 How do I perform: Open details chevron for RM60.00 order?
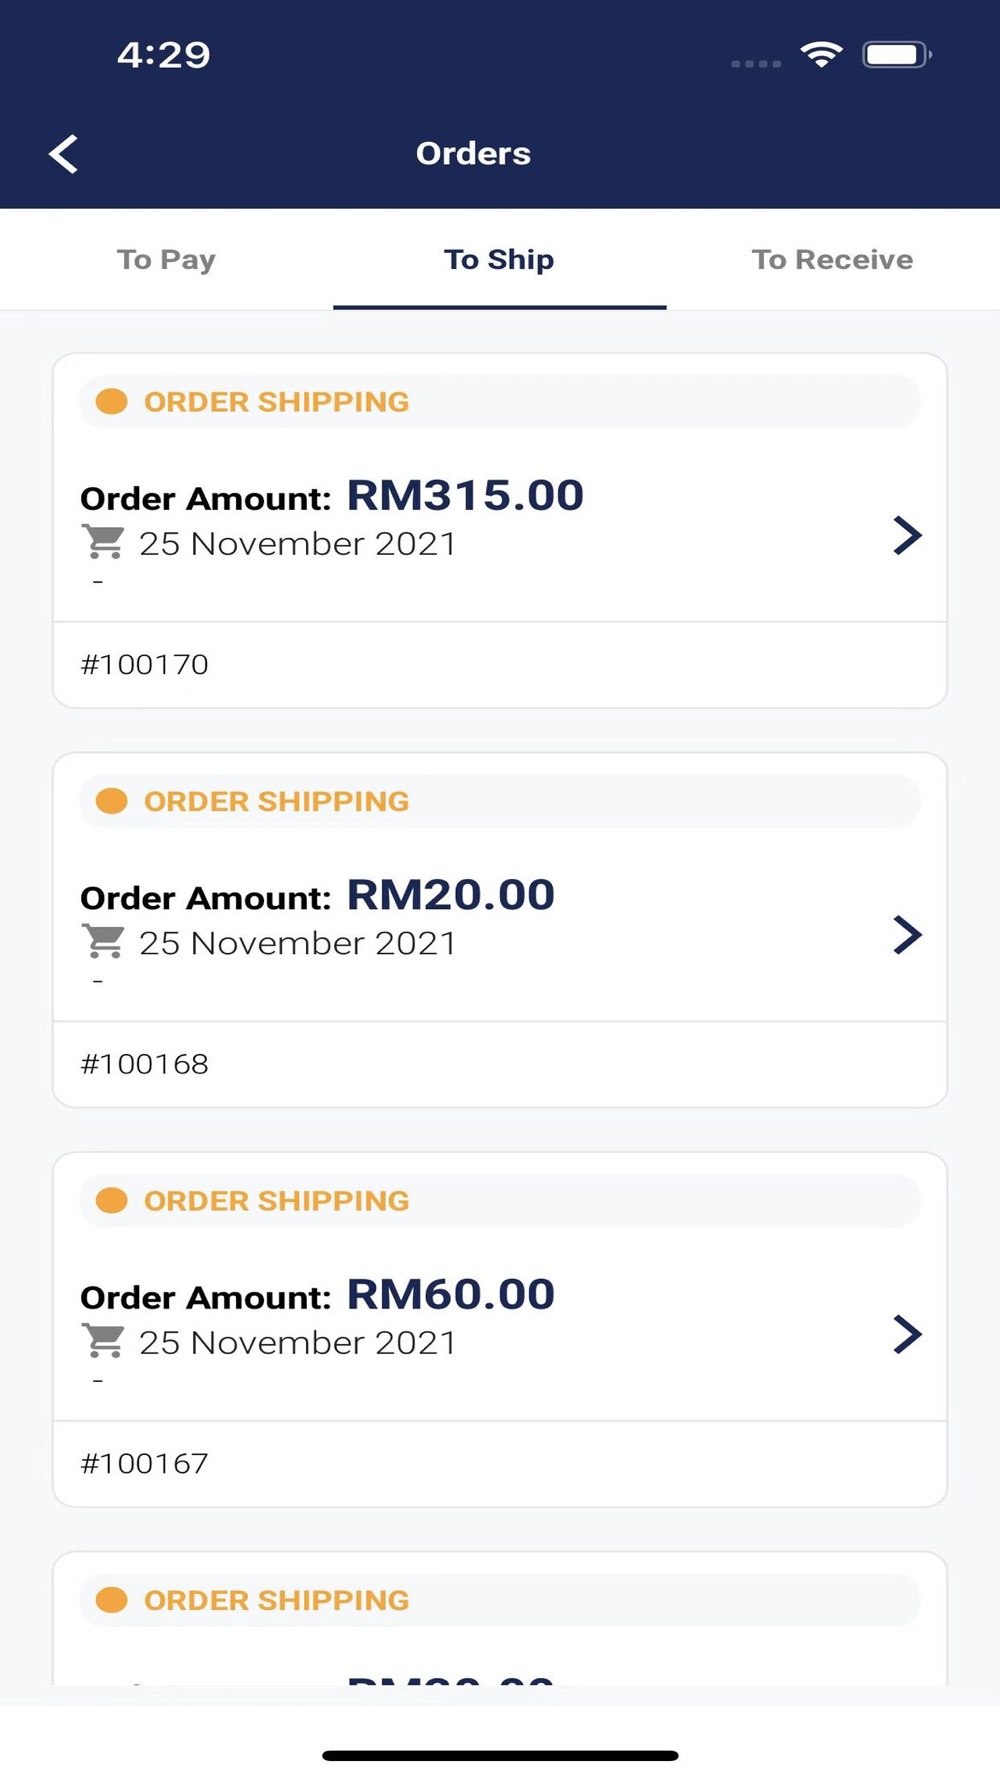(907, 1334)
